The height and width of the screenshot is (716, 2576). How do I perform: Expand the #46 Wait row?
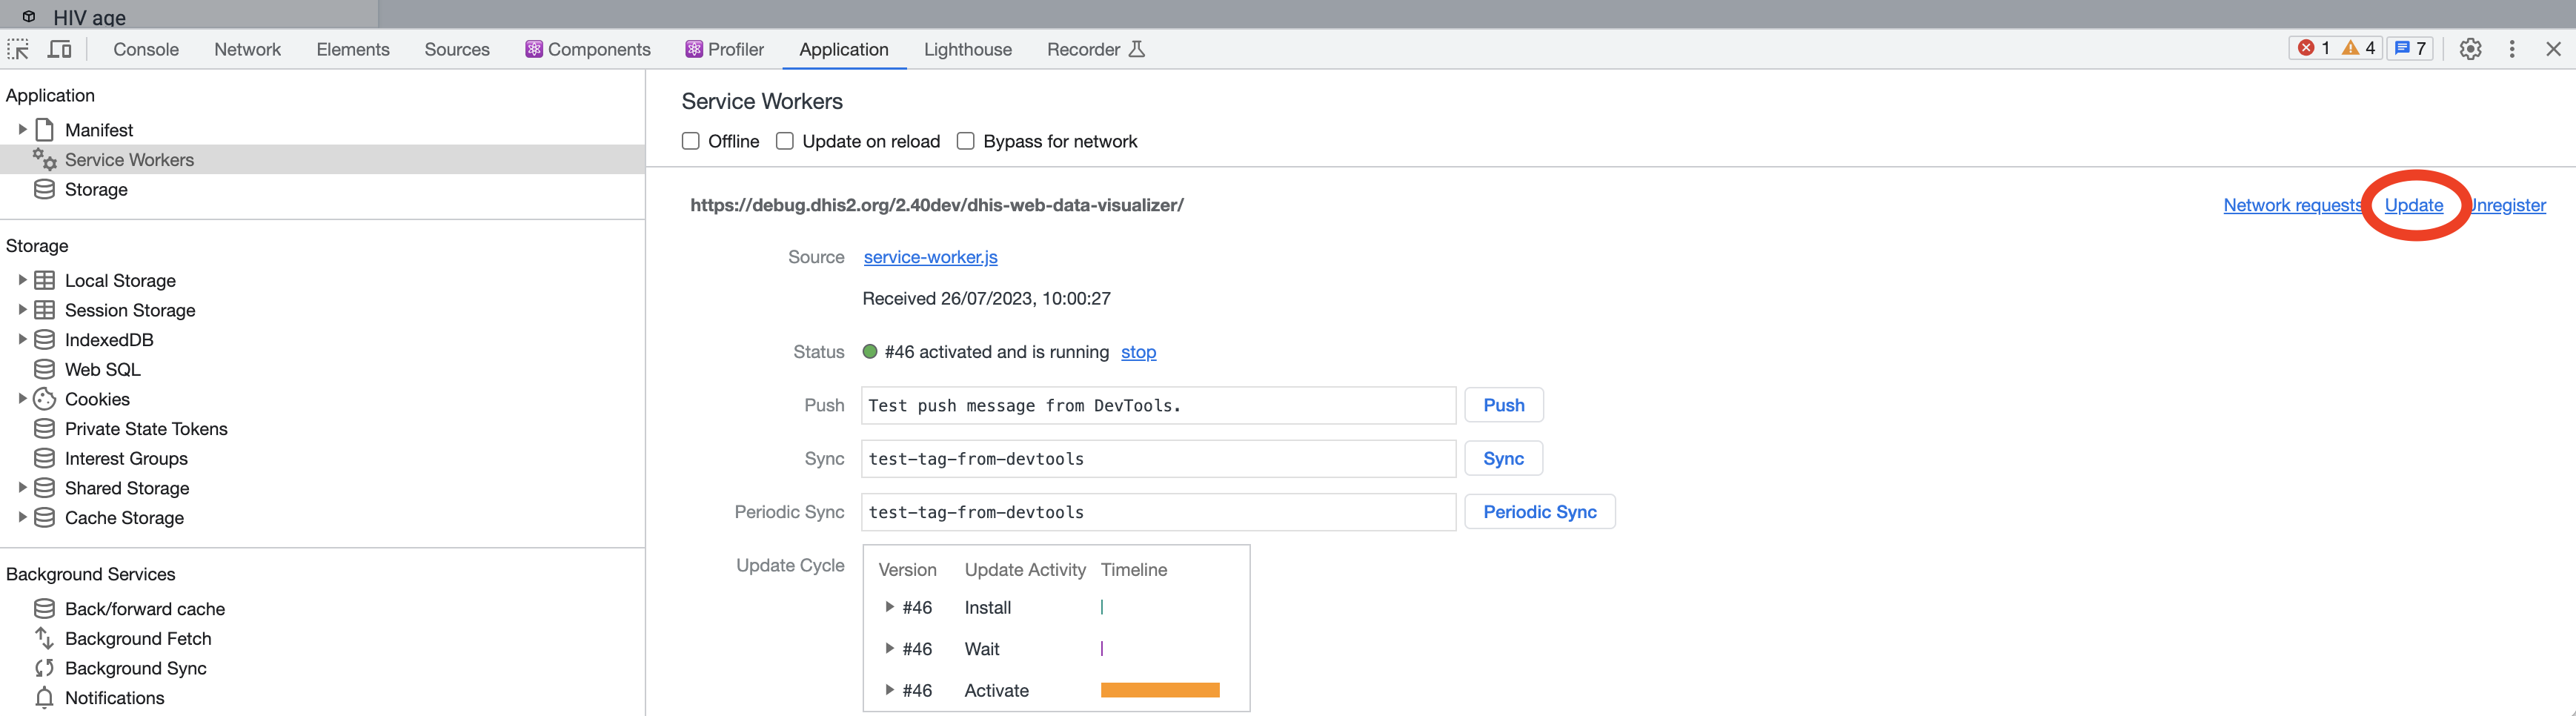coord(889,648)
